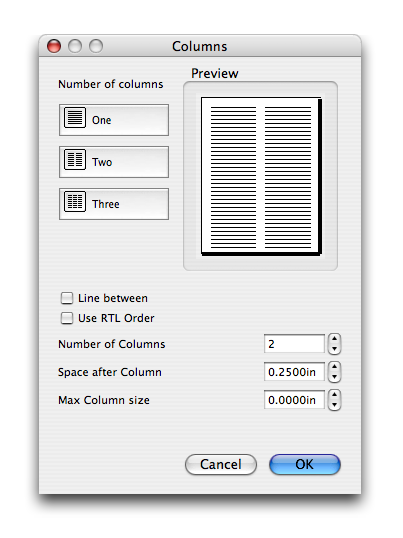
Task: Select the Two column layout icon
Action: click(75, 160)
